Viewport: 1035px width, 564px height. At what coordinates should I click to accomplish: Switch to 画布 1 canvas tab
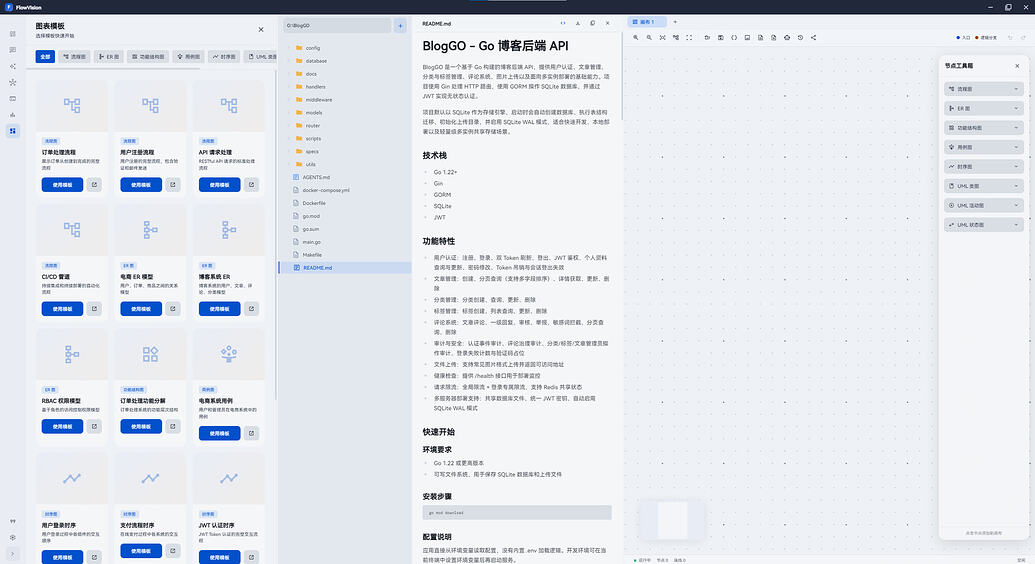646,22
